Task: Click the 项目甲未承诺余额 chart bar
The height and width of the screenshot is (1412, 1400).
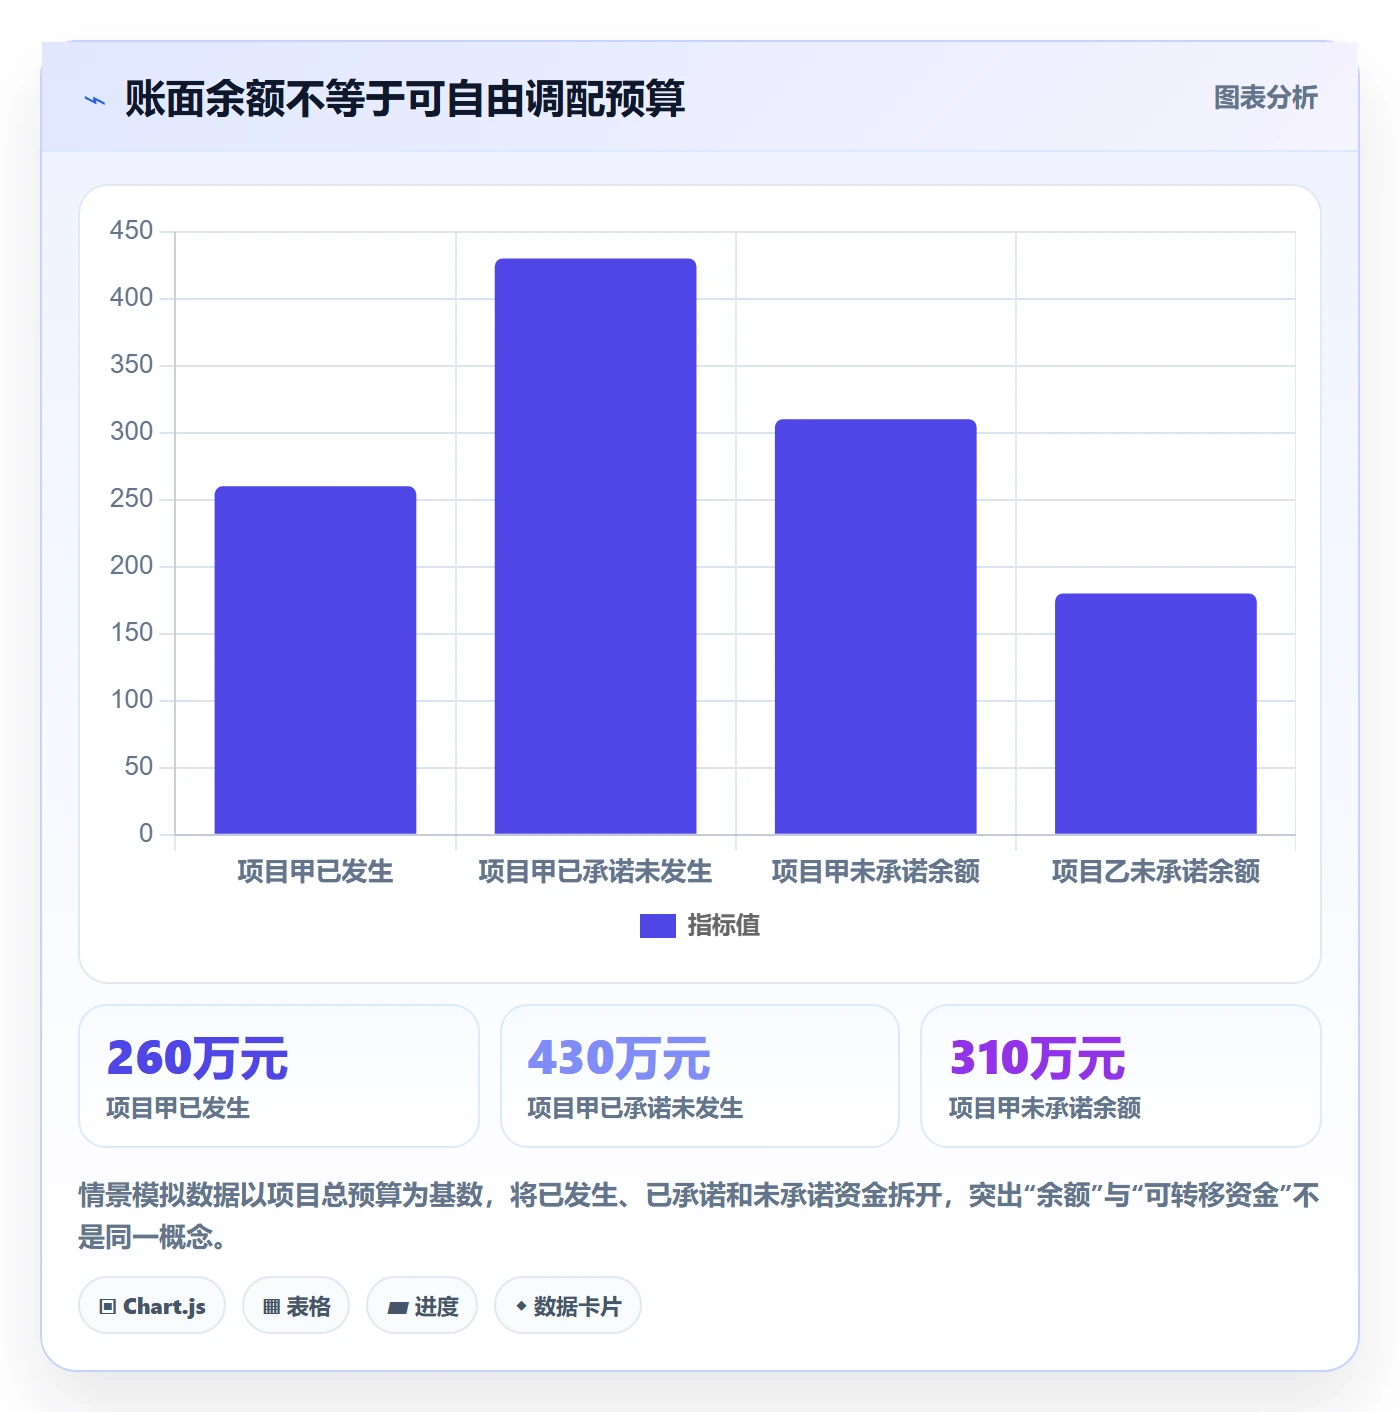Action: [x=875, y=627]
